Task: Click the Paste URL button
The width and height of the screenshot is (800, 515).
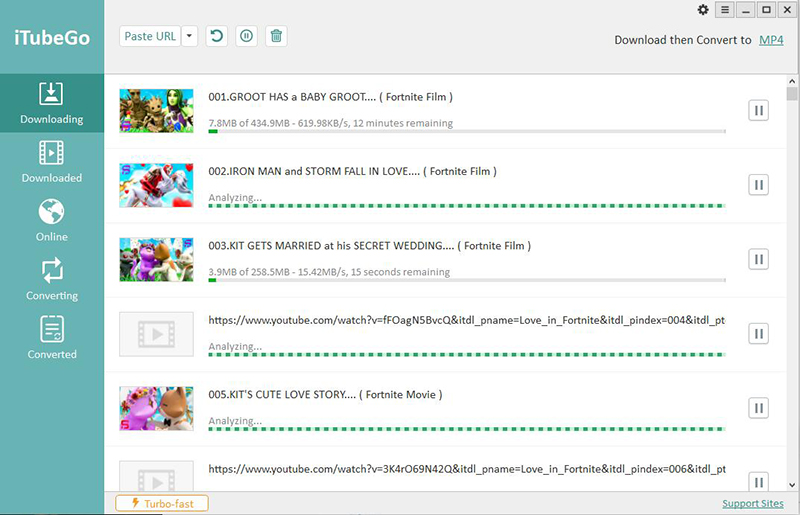Action: pyautogui.click(x=150, y=36)
